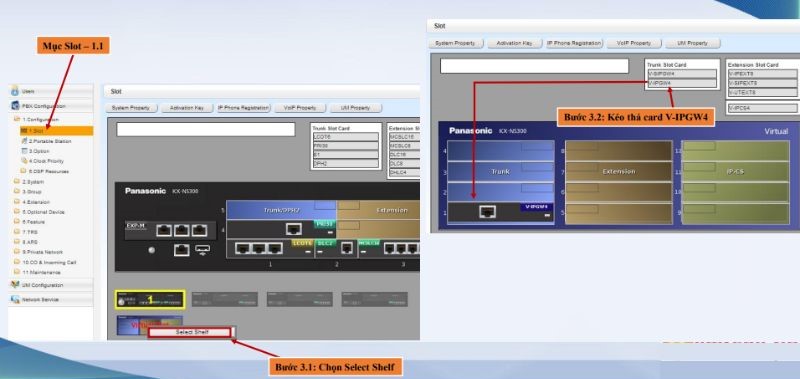This screenshot has width=800, height=379.
Task: Open IP Phone Registration in left panel
Action: [243, 108]
